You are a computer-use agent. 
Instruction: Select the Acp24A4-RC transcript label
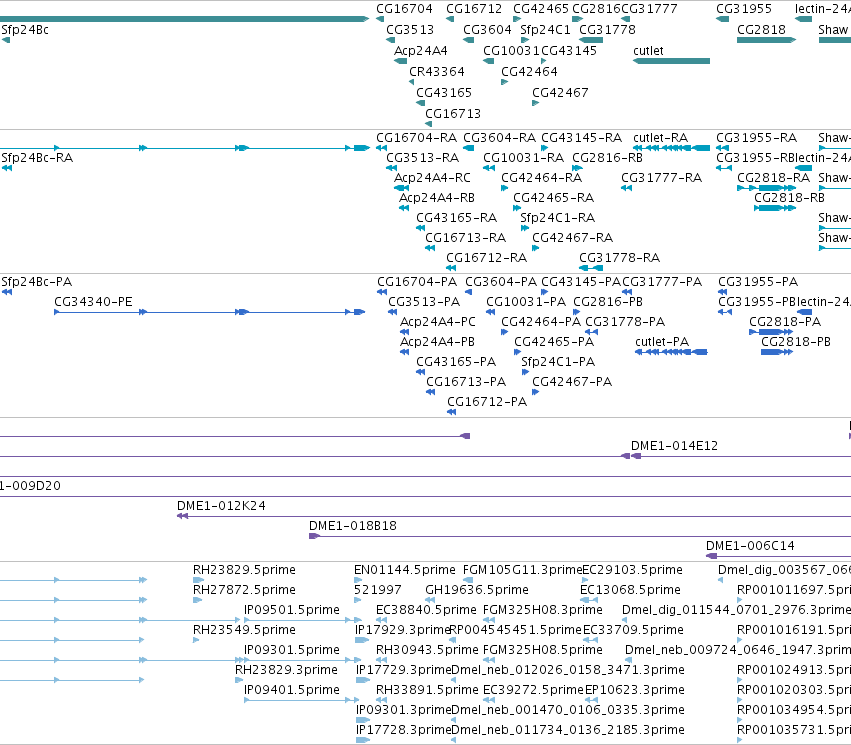(432, 178)
